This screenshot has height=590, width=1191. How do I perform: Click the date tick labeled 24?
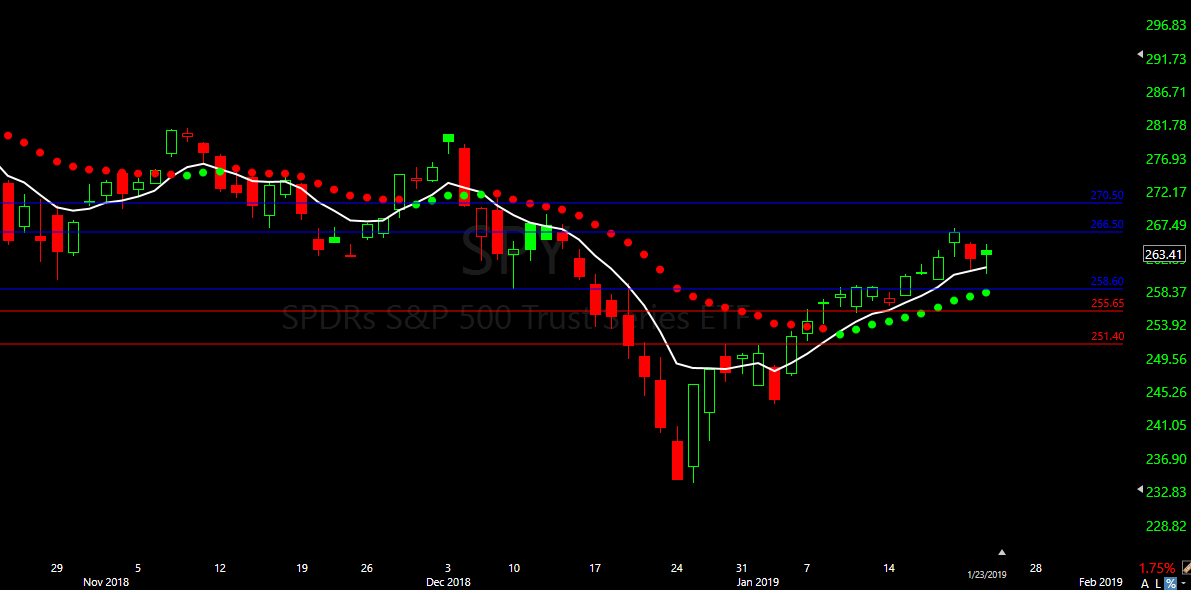pos(677,568)
